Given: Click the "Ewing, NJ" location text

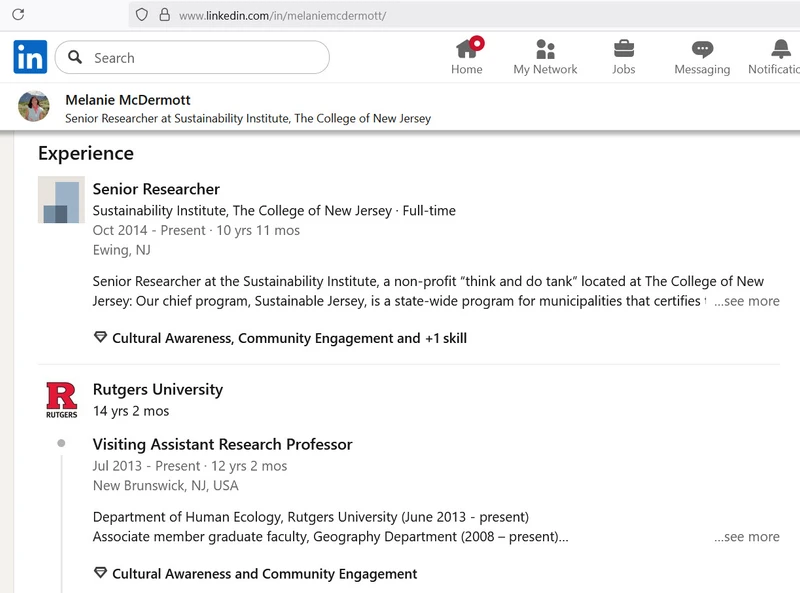Looking at the screenshot, I should pyautogui.click(x=121, y=250).
